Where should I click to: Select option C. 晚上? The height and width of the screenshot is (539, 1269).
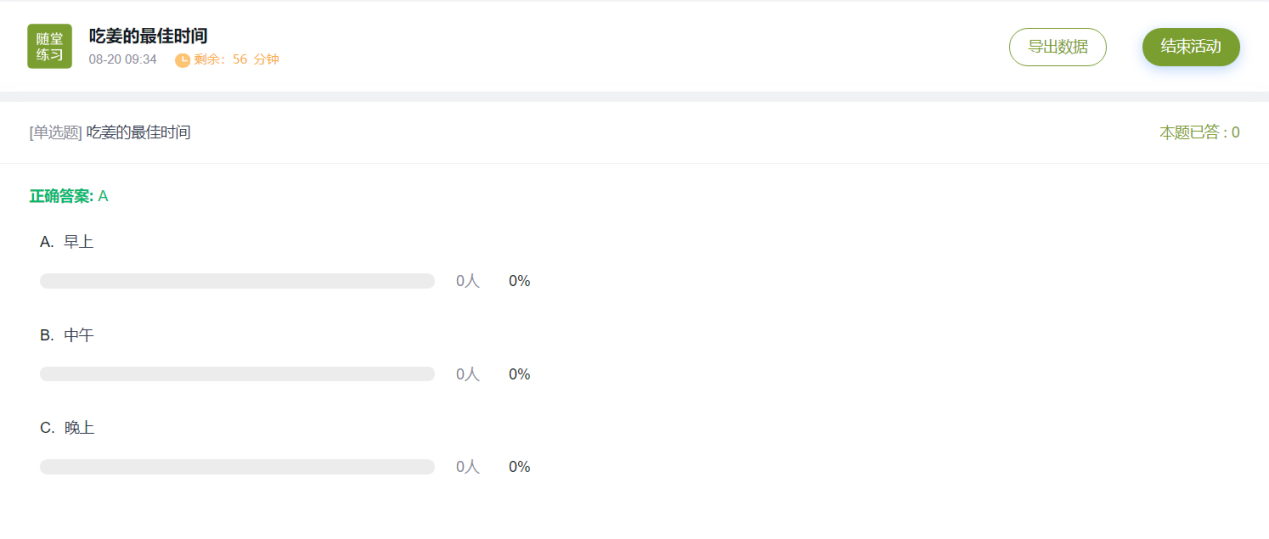[67, 428]
